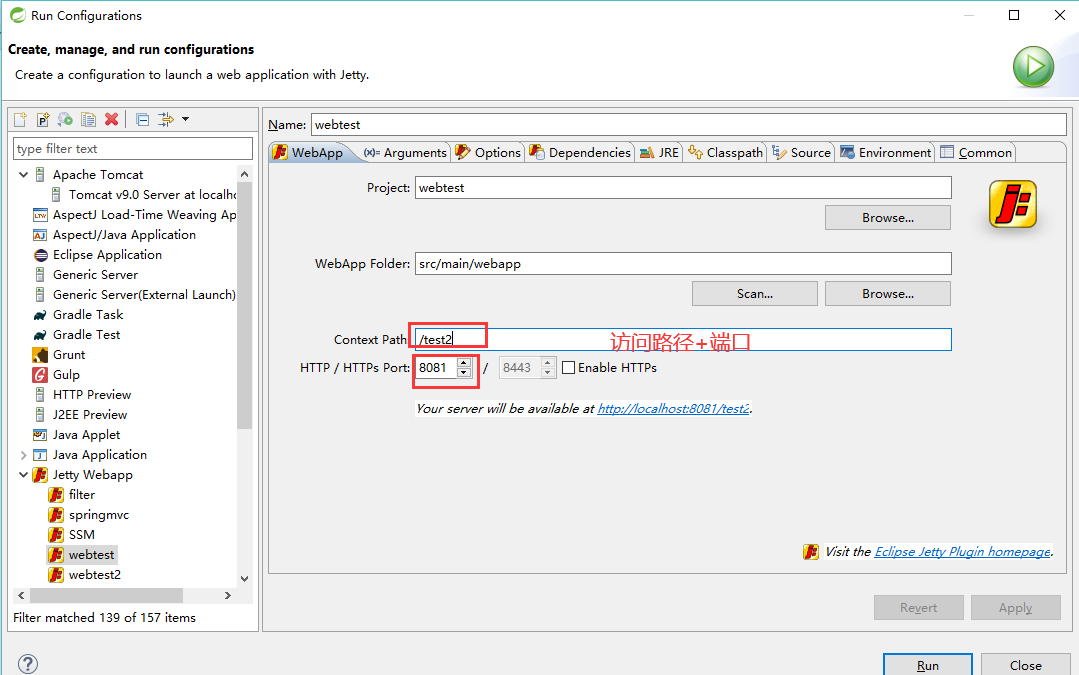Image resolution: width=1079 pixels, height=675 pixels.
Task: Open the filter options dropdown arrow
Action: (x=185, y=119)
